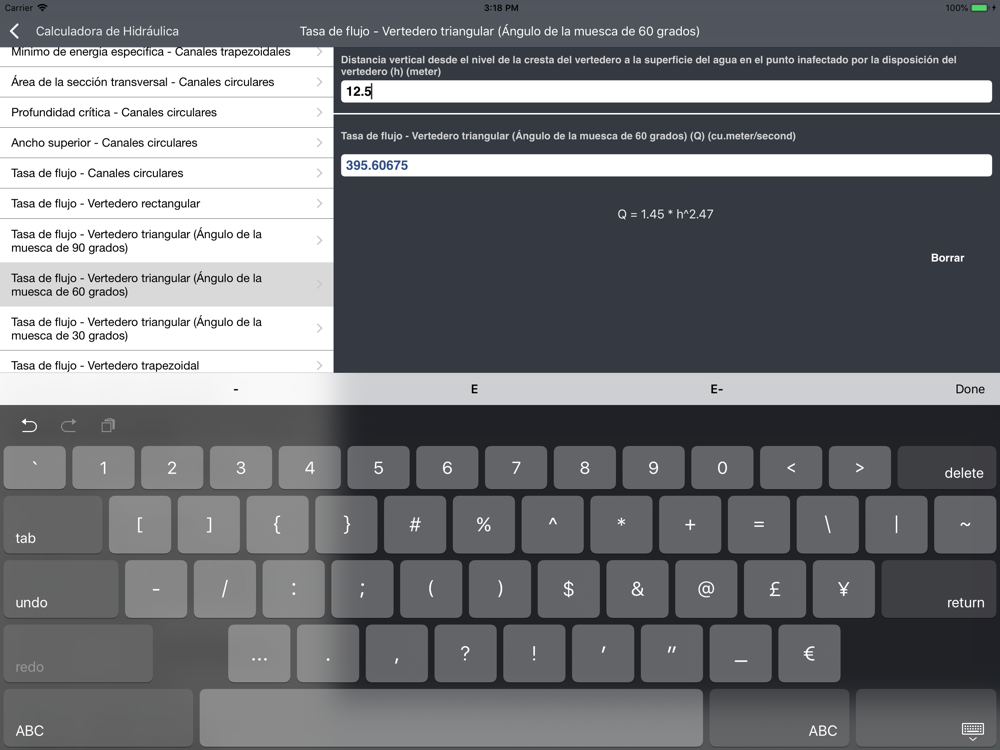Tap the left ABC keyboard switch key
1000x750 pixels.
[98, 717]
